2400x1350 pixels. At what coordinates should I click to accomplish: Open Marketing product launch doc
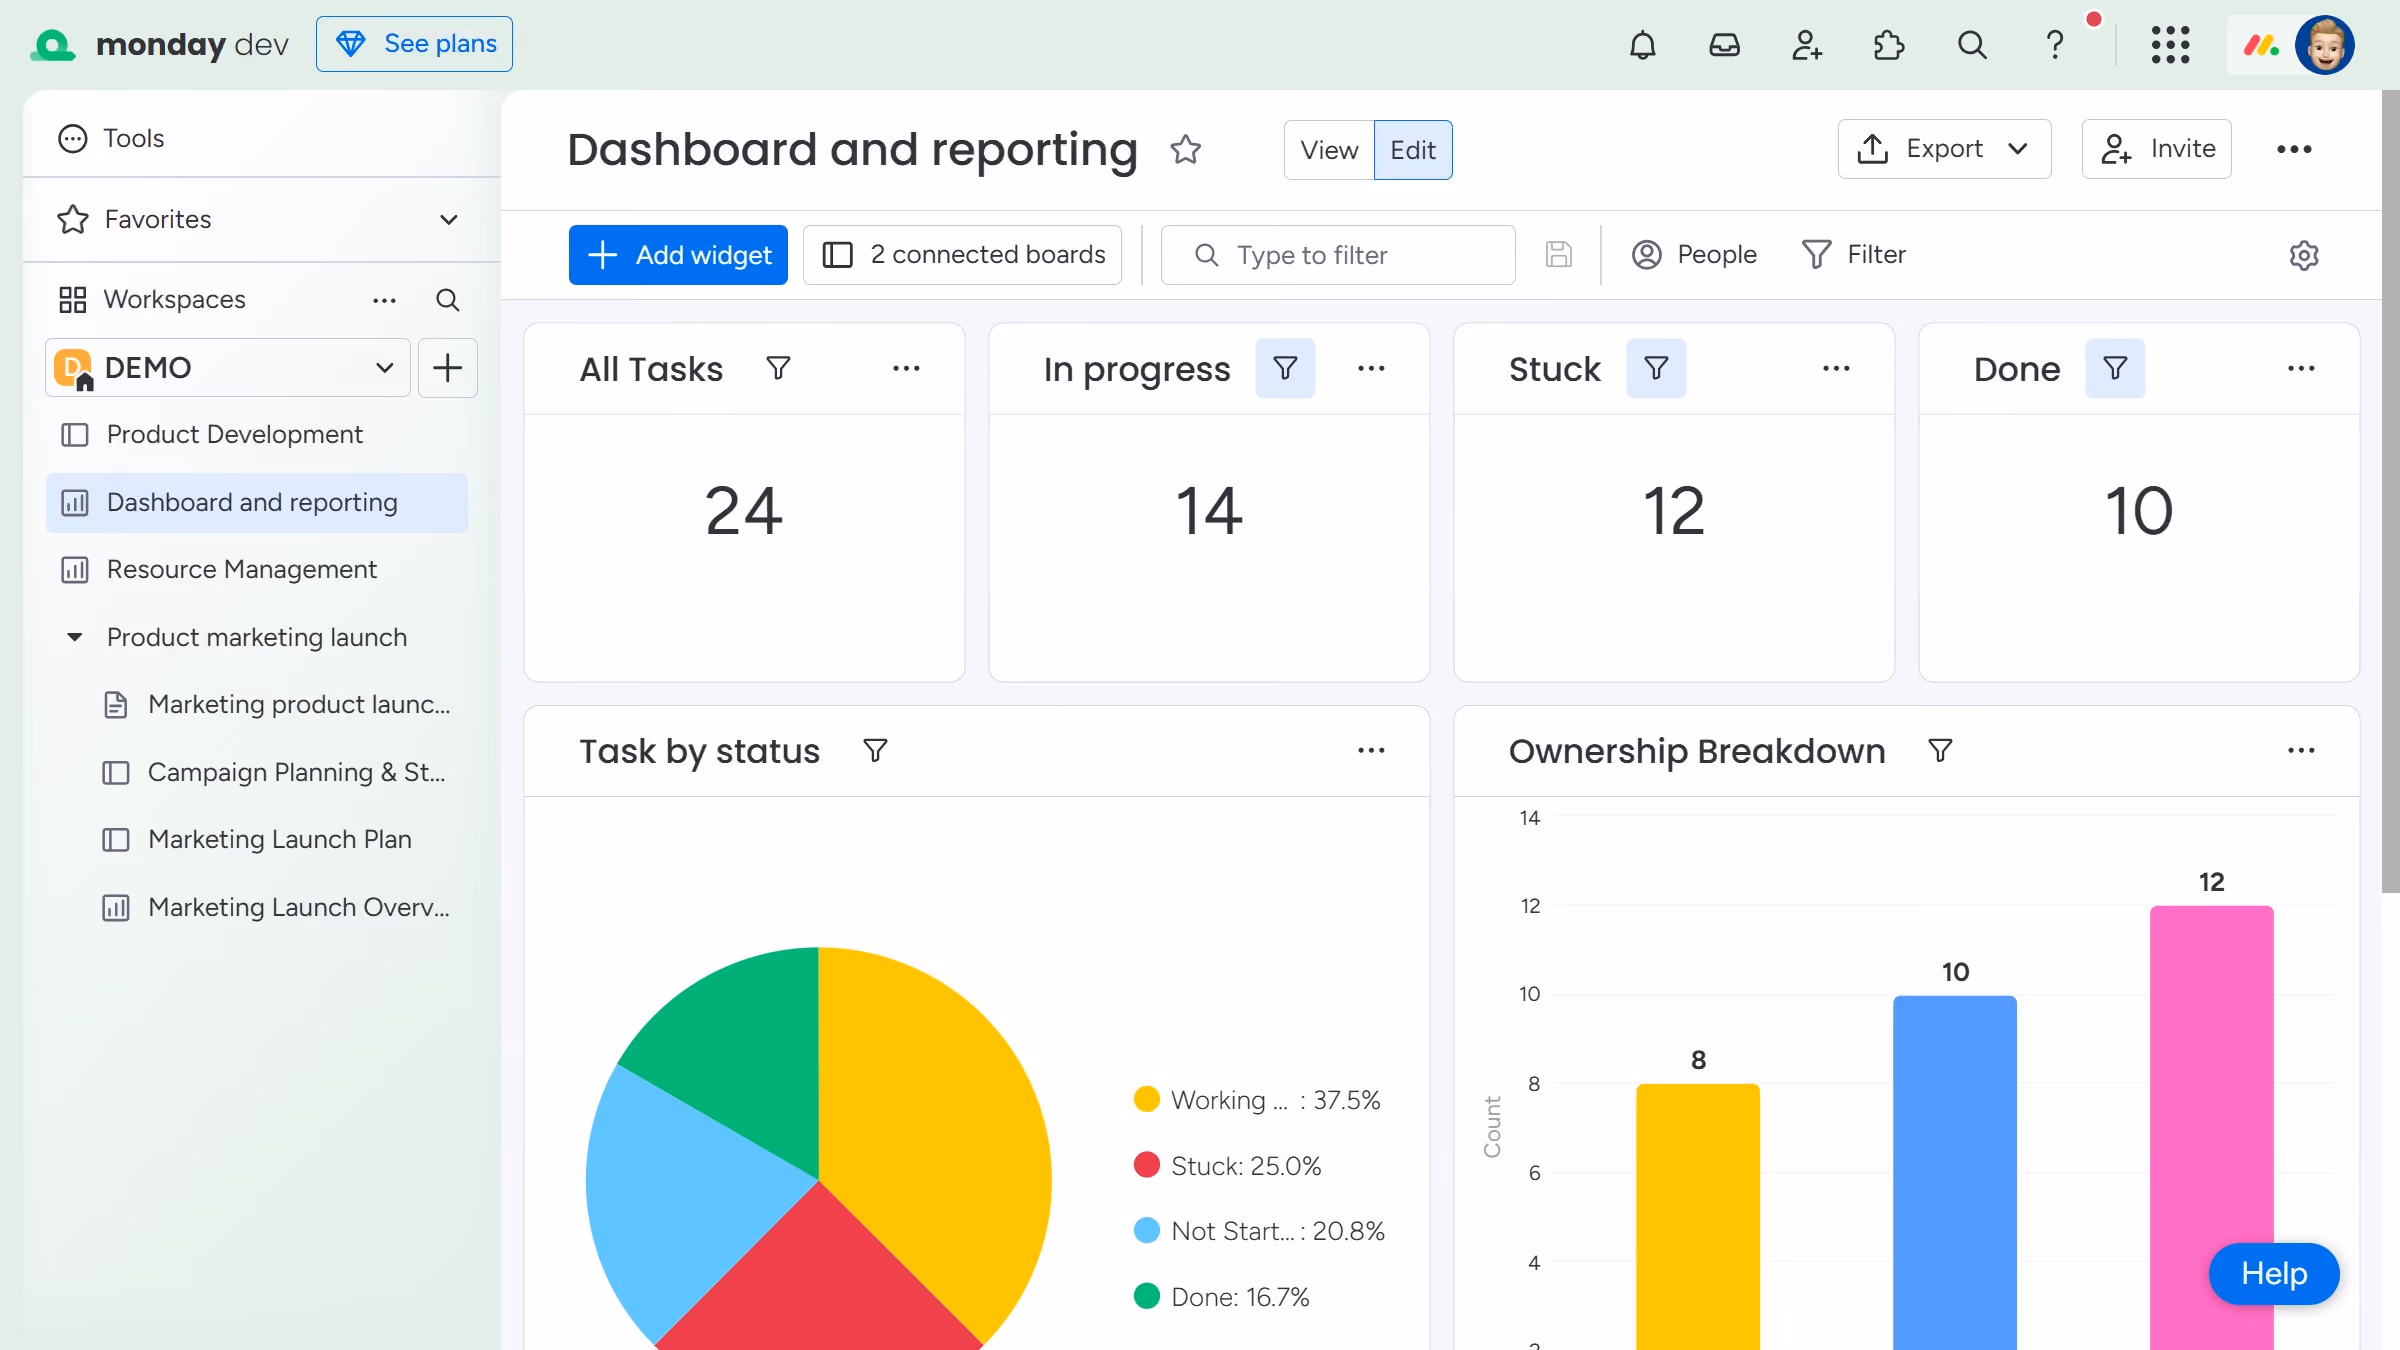point(276,705)
